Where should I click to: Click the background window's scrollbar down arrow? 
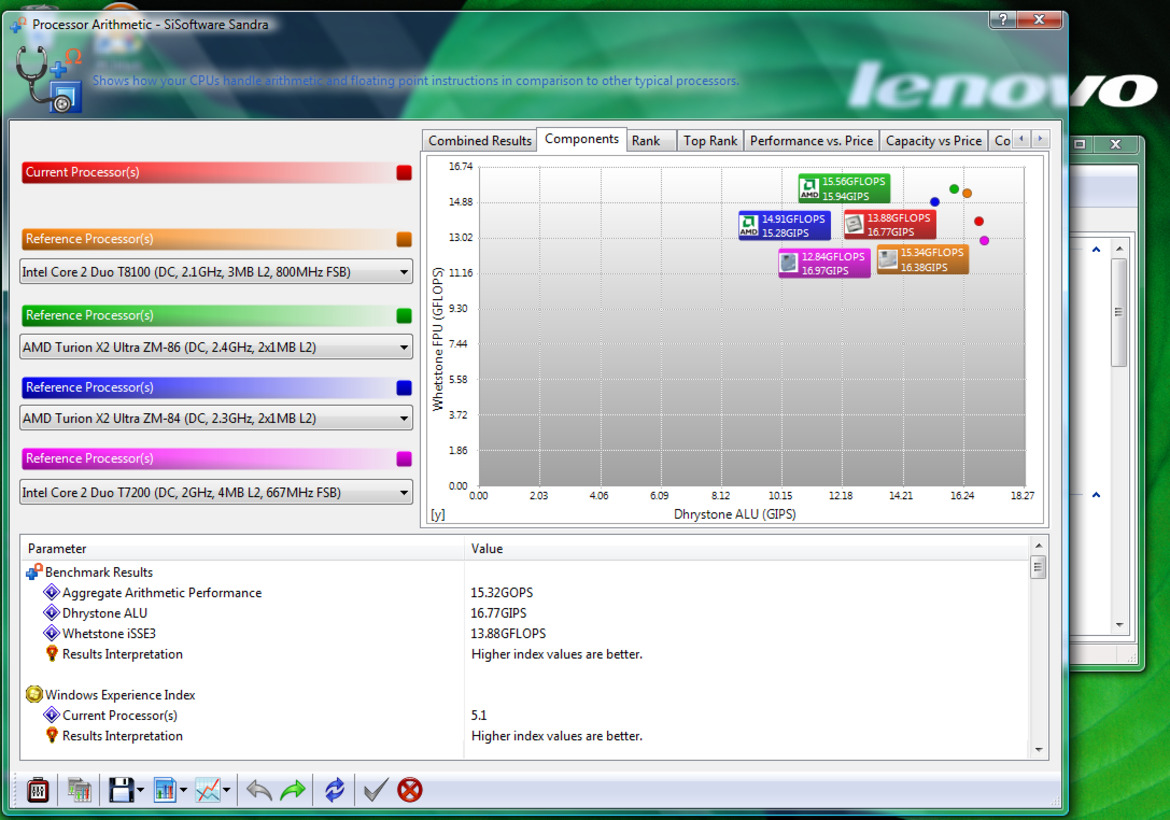(1119, 625)
